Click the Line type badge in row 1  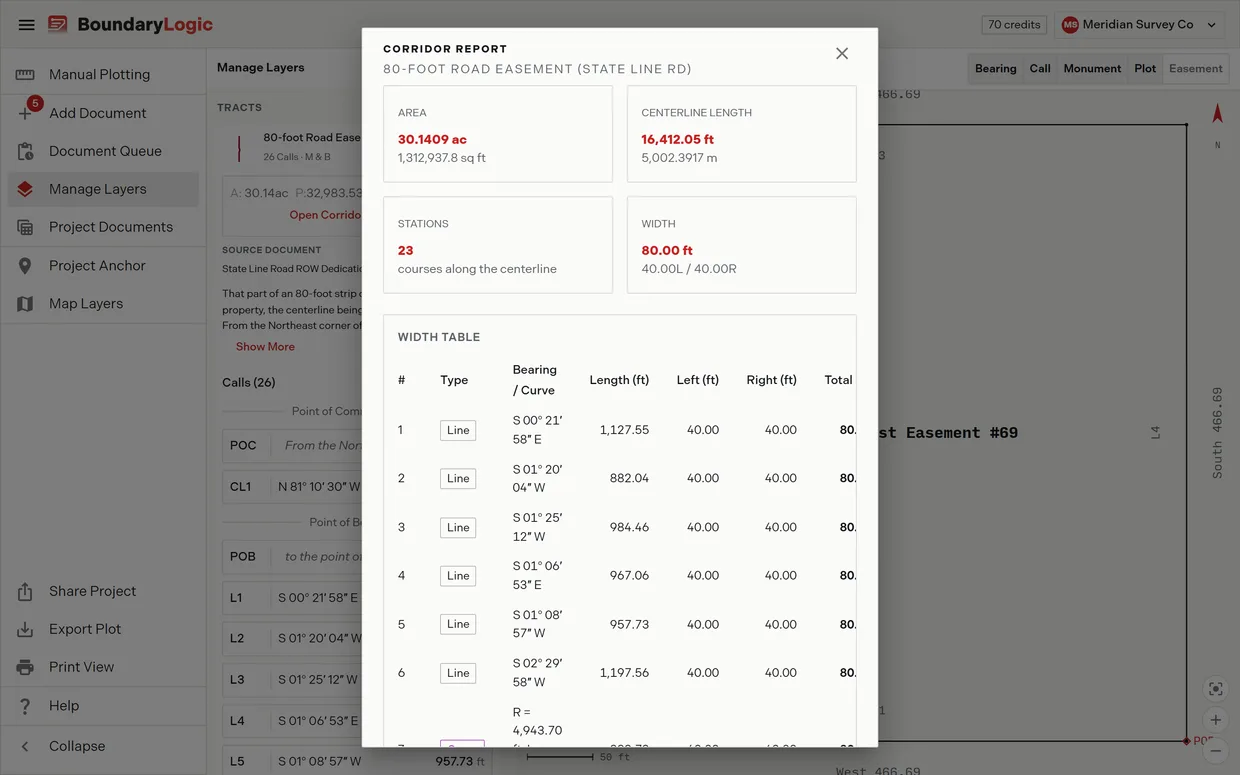pyautogui.click(x=458, y=430)
